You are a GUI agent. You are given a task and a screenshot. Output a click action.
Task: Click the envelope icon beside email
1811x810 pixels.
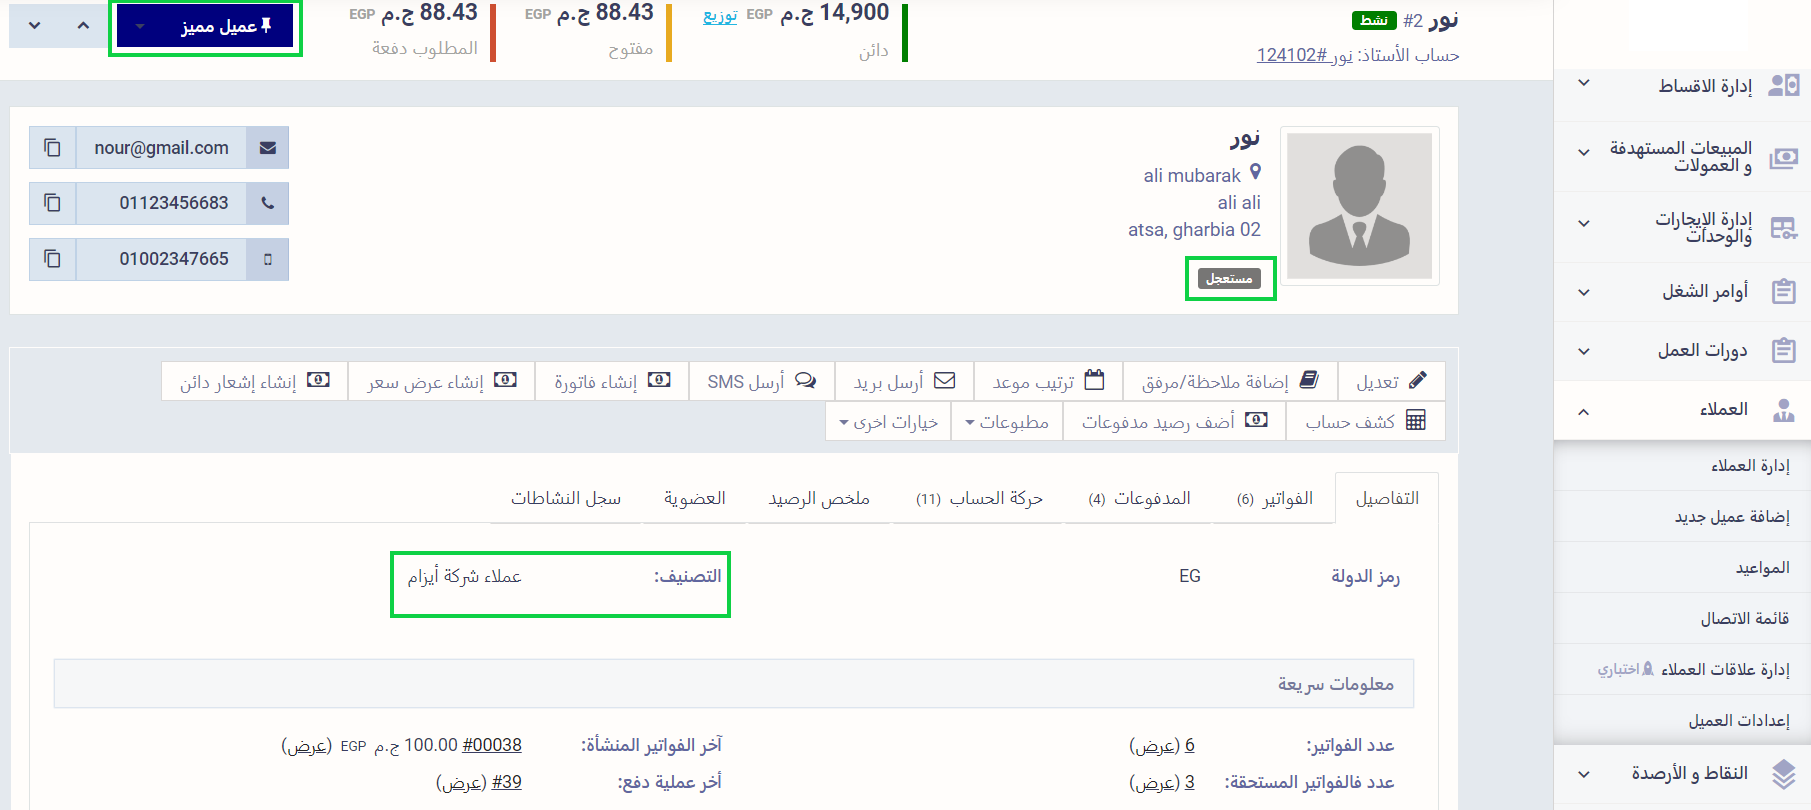[267, 148]
